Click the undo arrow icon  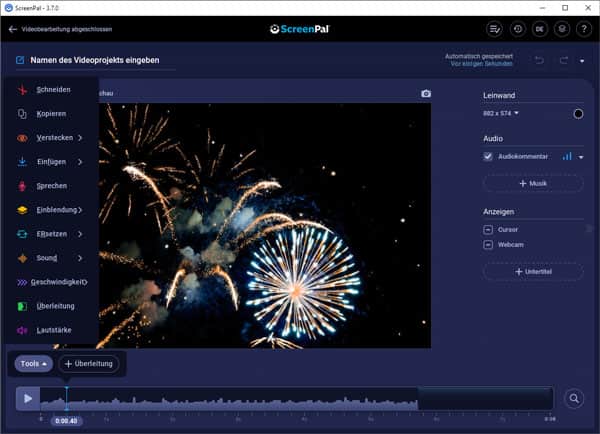[x=539, y=61]
